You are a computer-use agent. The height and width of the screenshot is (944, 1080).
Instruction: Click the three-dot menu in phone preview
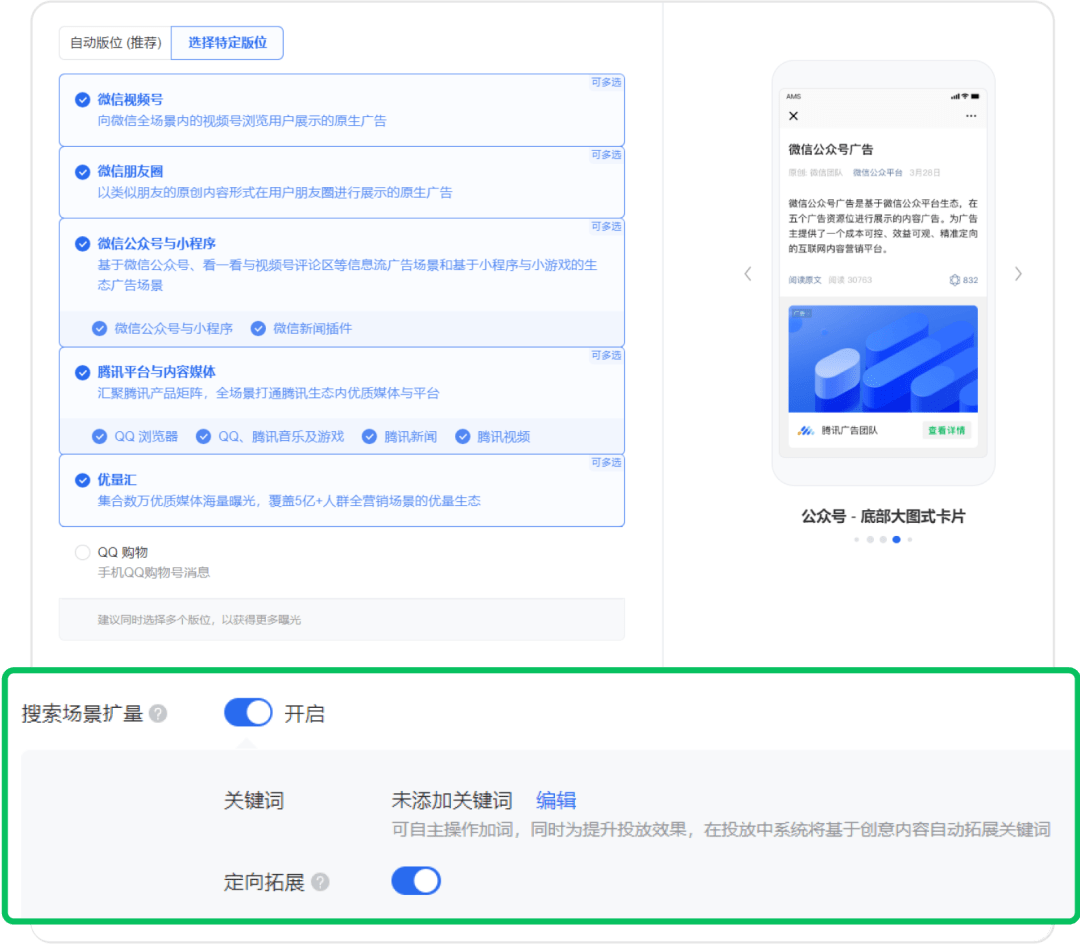click(x=970, y=116)
